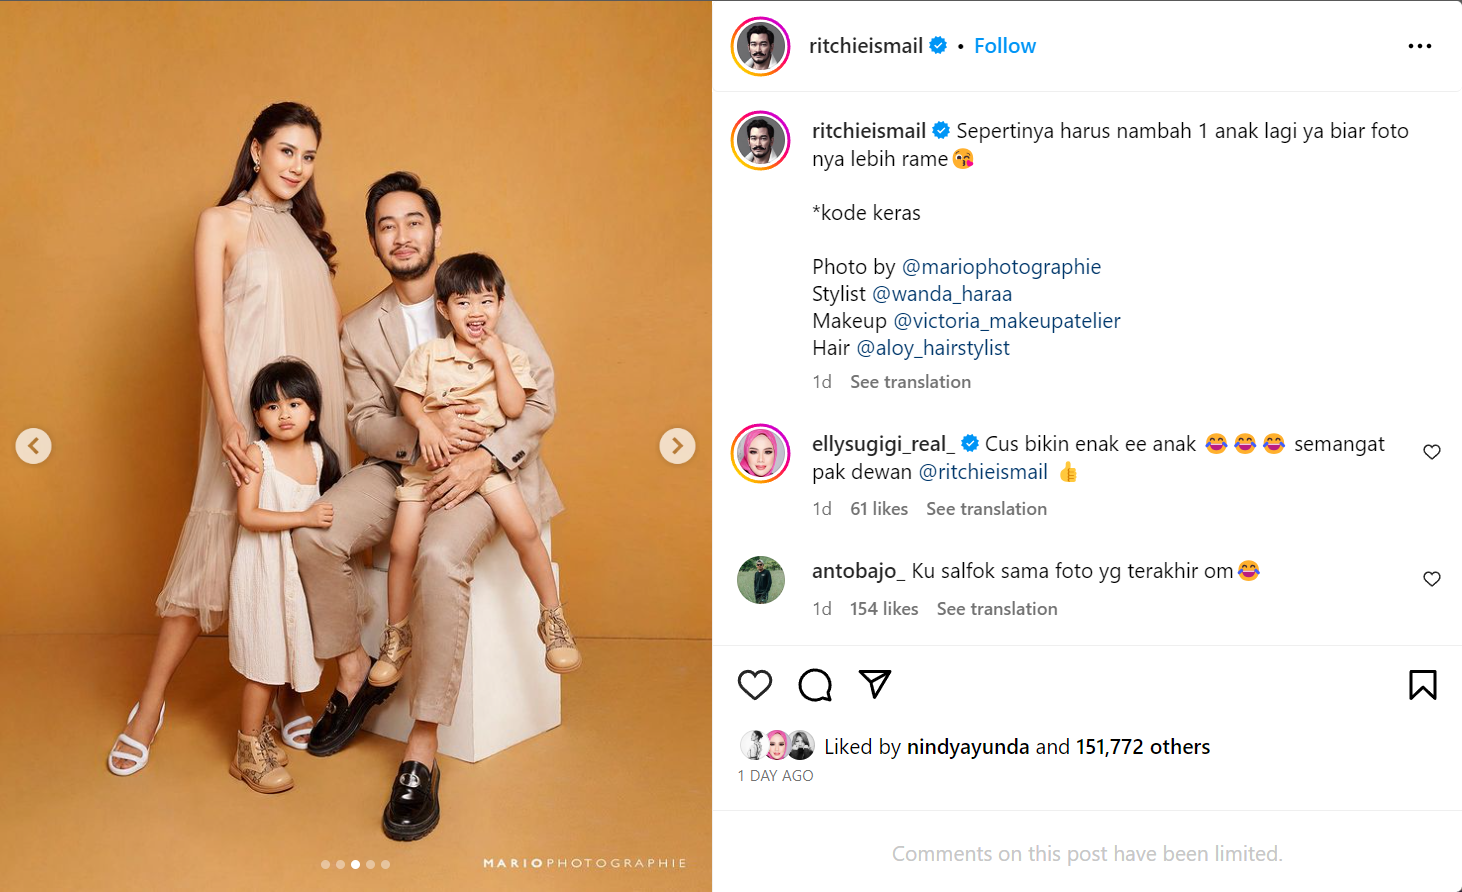View 151,772 others who liked
This screenshot has width=1462, height=892.
coord(1143,747)
